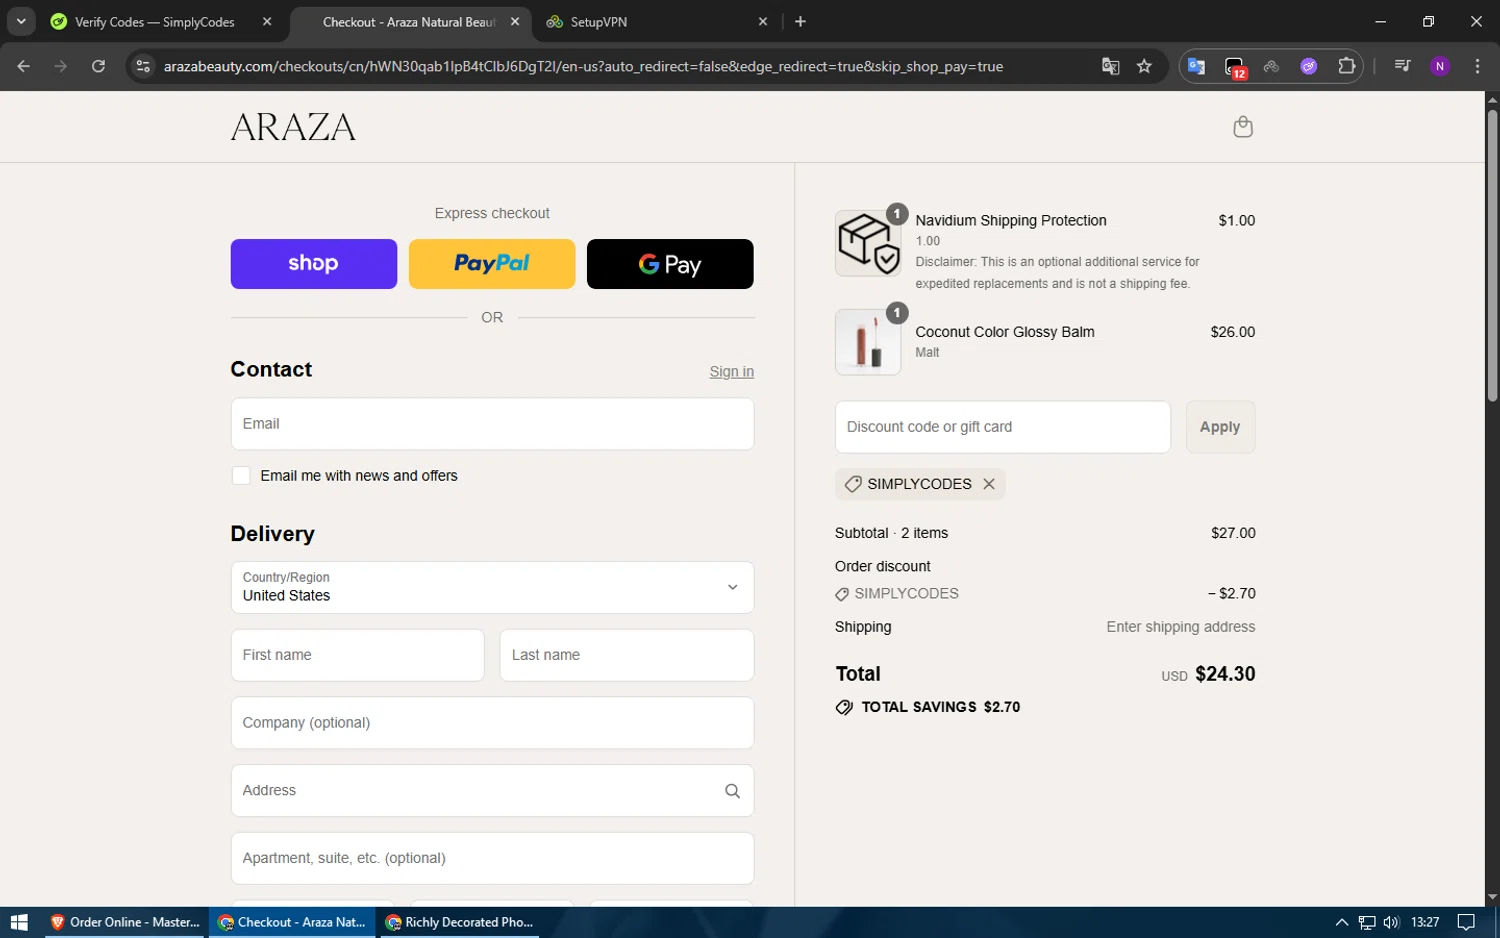Focus the Discount code or gift card field
Viewport: 1500px width, 938px height.
(1002, 427)
